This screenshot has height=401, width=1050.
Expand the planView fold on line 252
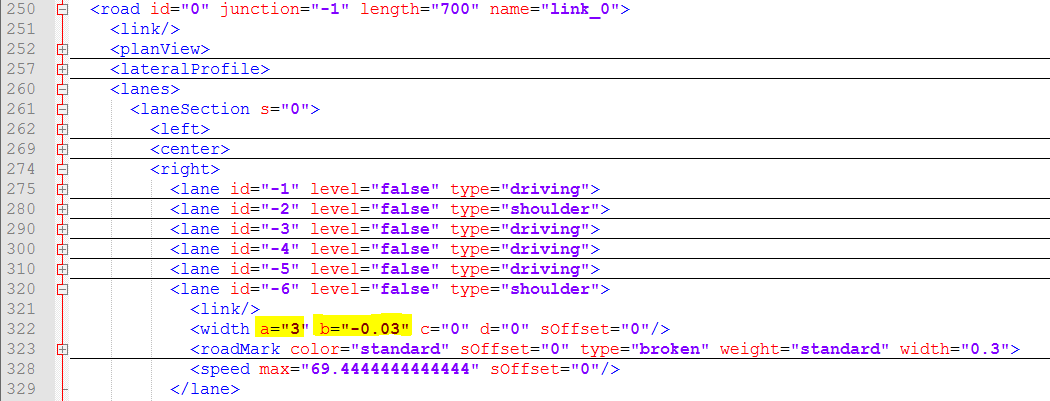(62, 50)
